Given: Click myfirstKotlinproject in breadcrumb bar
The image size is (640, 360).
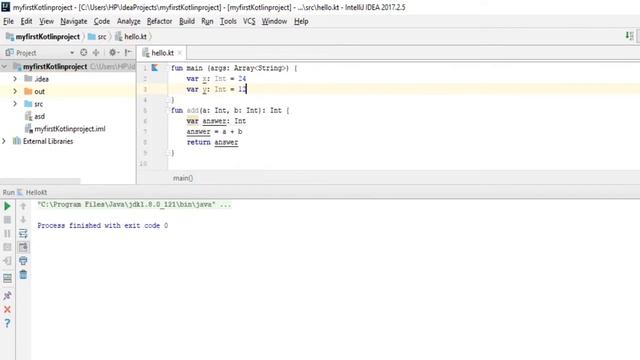Looking at the screenshot, I should point(43,37).
